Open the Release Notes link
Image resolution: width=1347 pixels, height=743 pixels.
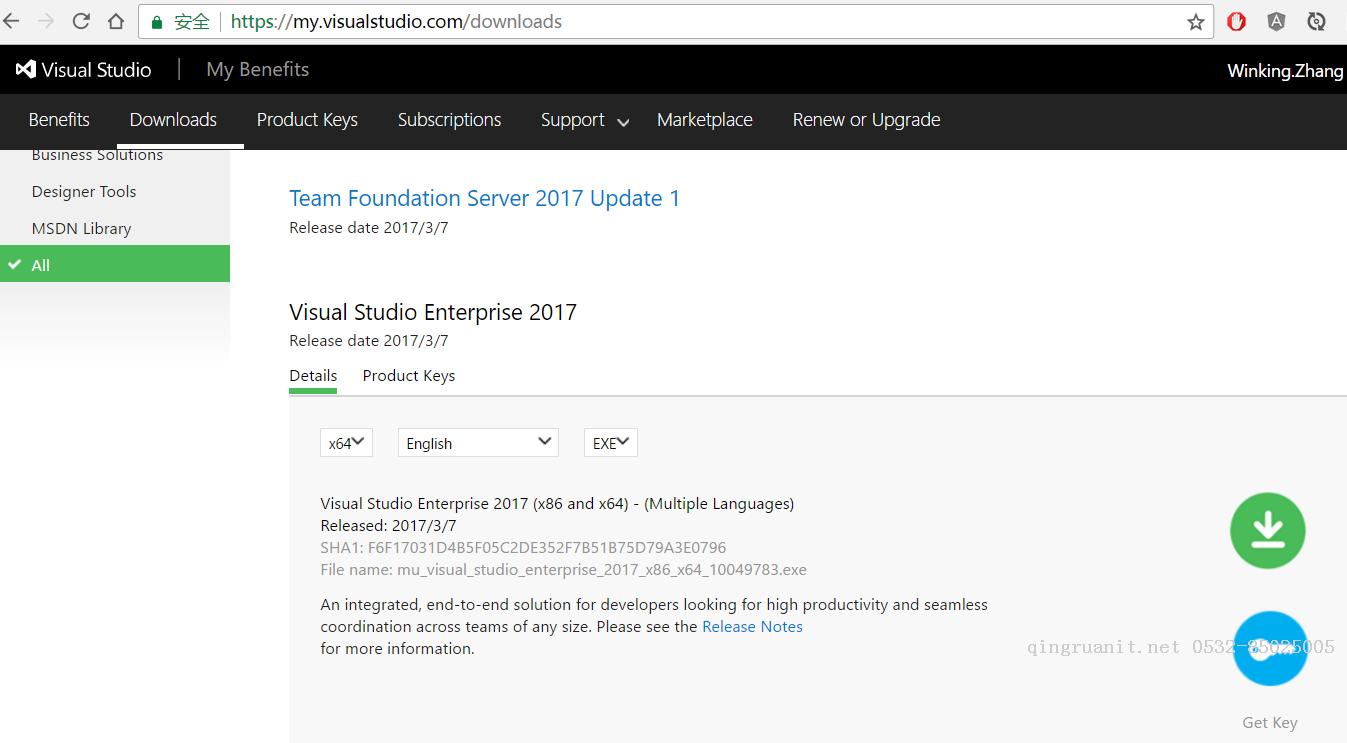752,627
